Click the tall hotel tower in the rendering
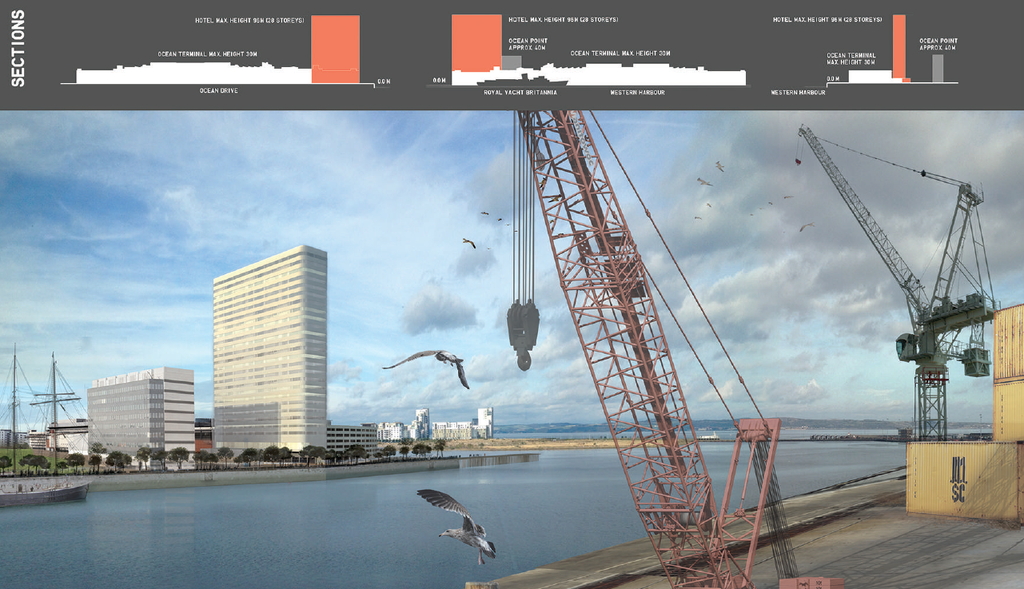Image resolution: width=1024 pixels, height=589 pixels. tap(270, 345)
